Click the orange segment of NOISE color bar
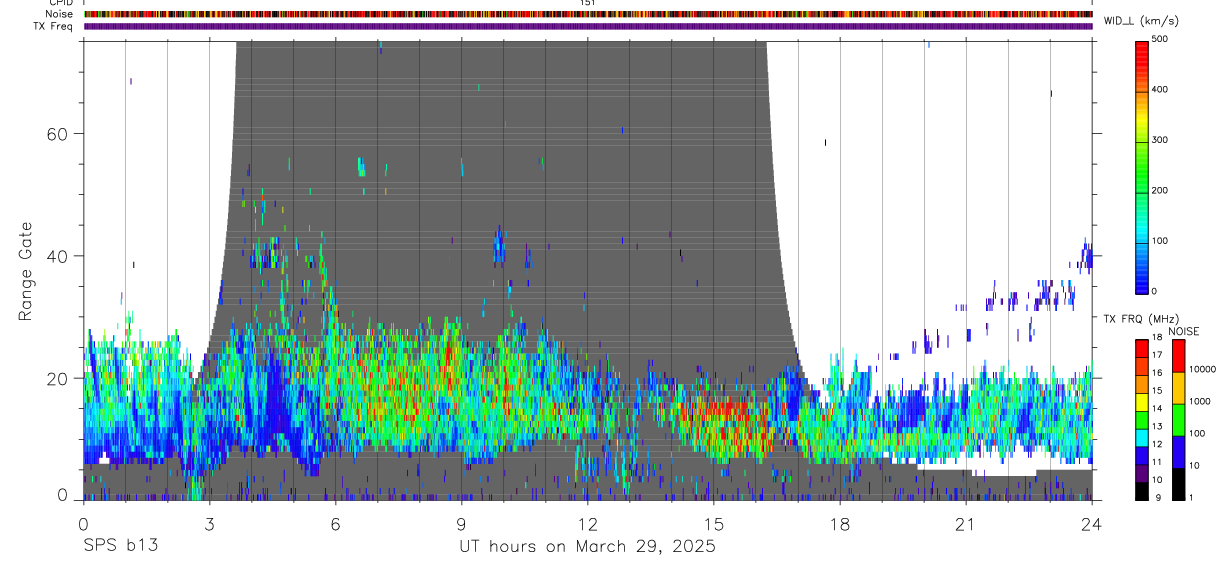 pyautogui.click(x=1178, y=388)
